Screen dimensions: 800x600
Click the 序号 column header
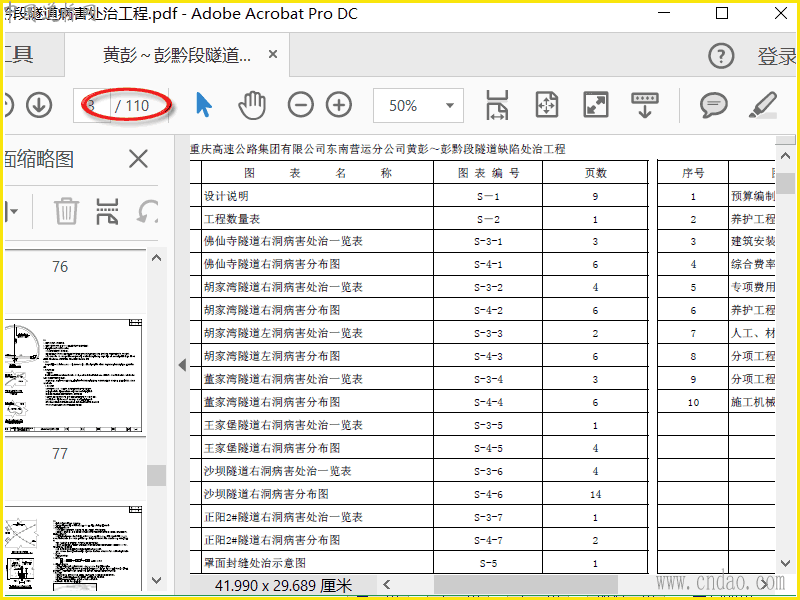pyautogui.click(x=693, y=173)
